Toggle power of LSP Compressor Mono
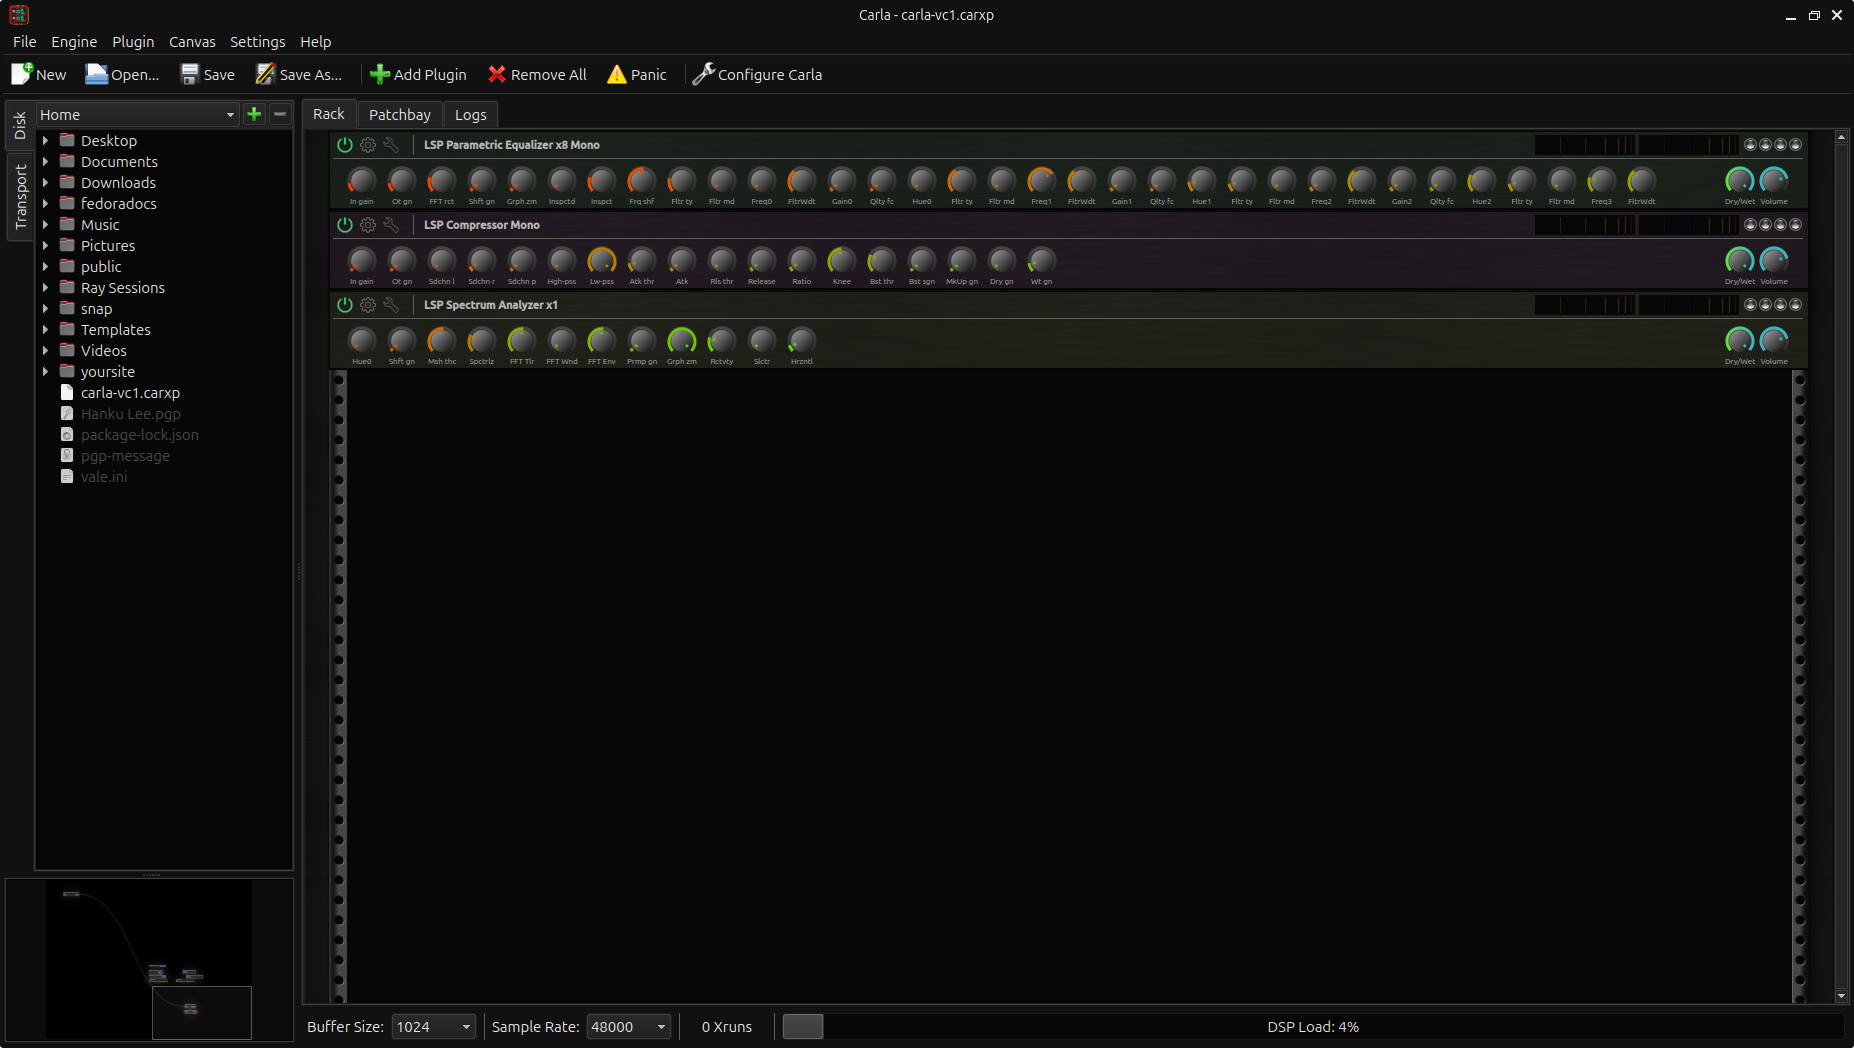This screenshot has height=1048, width=1854. click(x=345, y=225)
